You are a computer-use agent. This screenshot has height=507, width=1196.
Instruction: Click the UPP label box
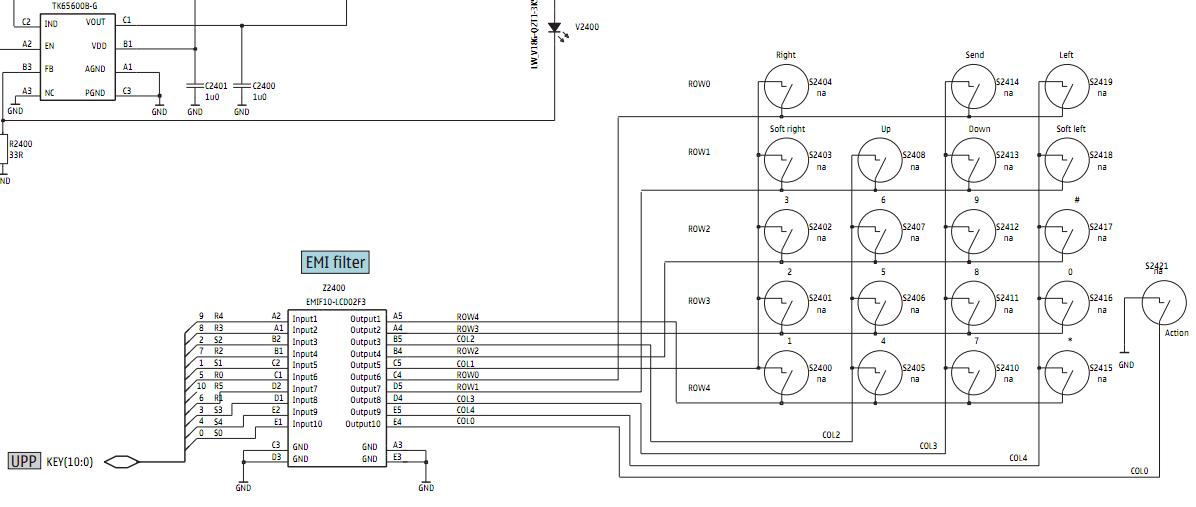coord(24,461)
